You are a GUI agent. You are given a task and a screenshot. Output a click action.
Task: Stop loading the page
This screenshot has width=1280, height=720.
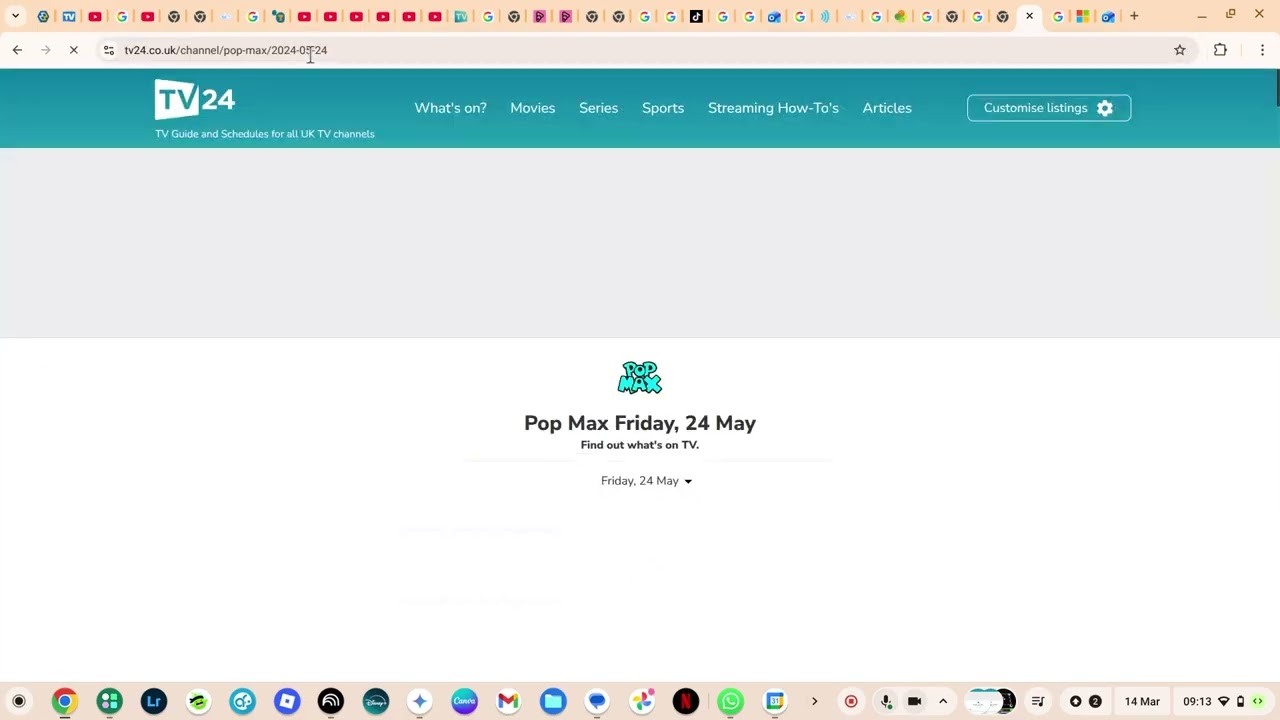[74, 50]
